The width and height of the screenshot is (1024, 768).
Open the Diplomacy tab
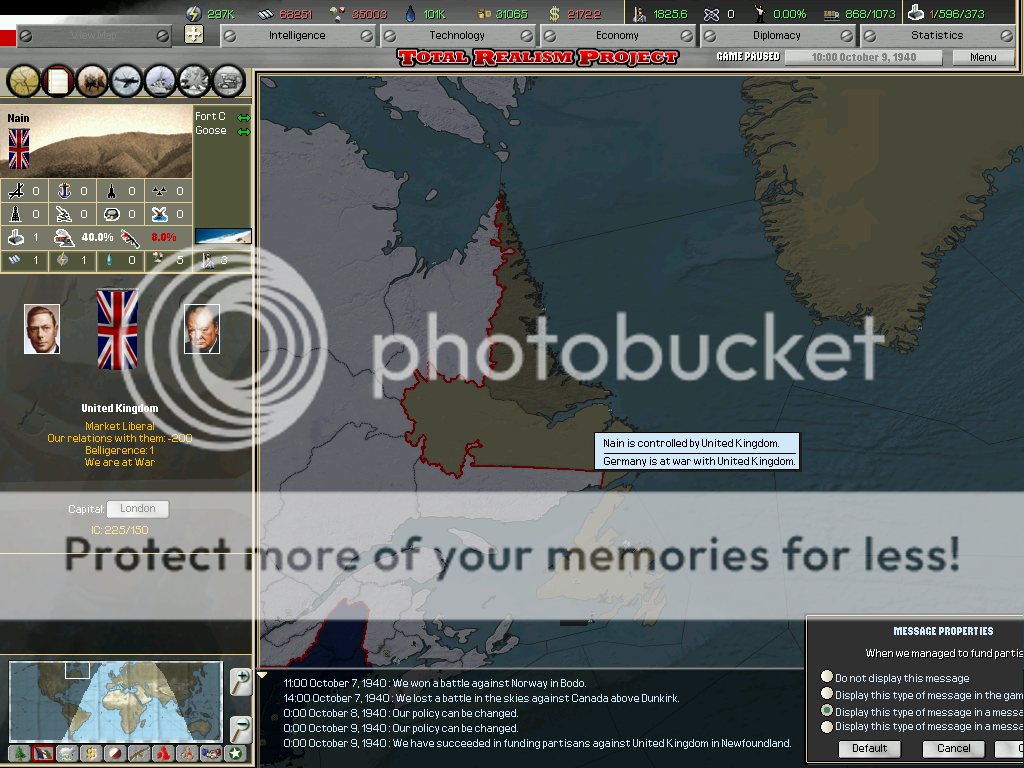(x=777, y=35)
